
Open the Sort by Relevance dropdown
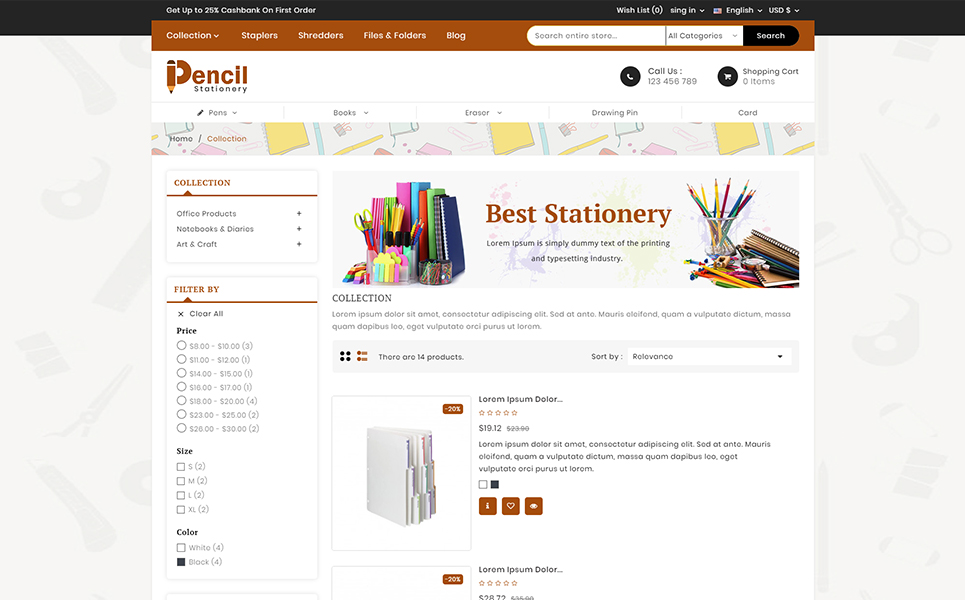point(709,356)
